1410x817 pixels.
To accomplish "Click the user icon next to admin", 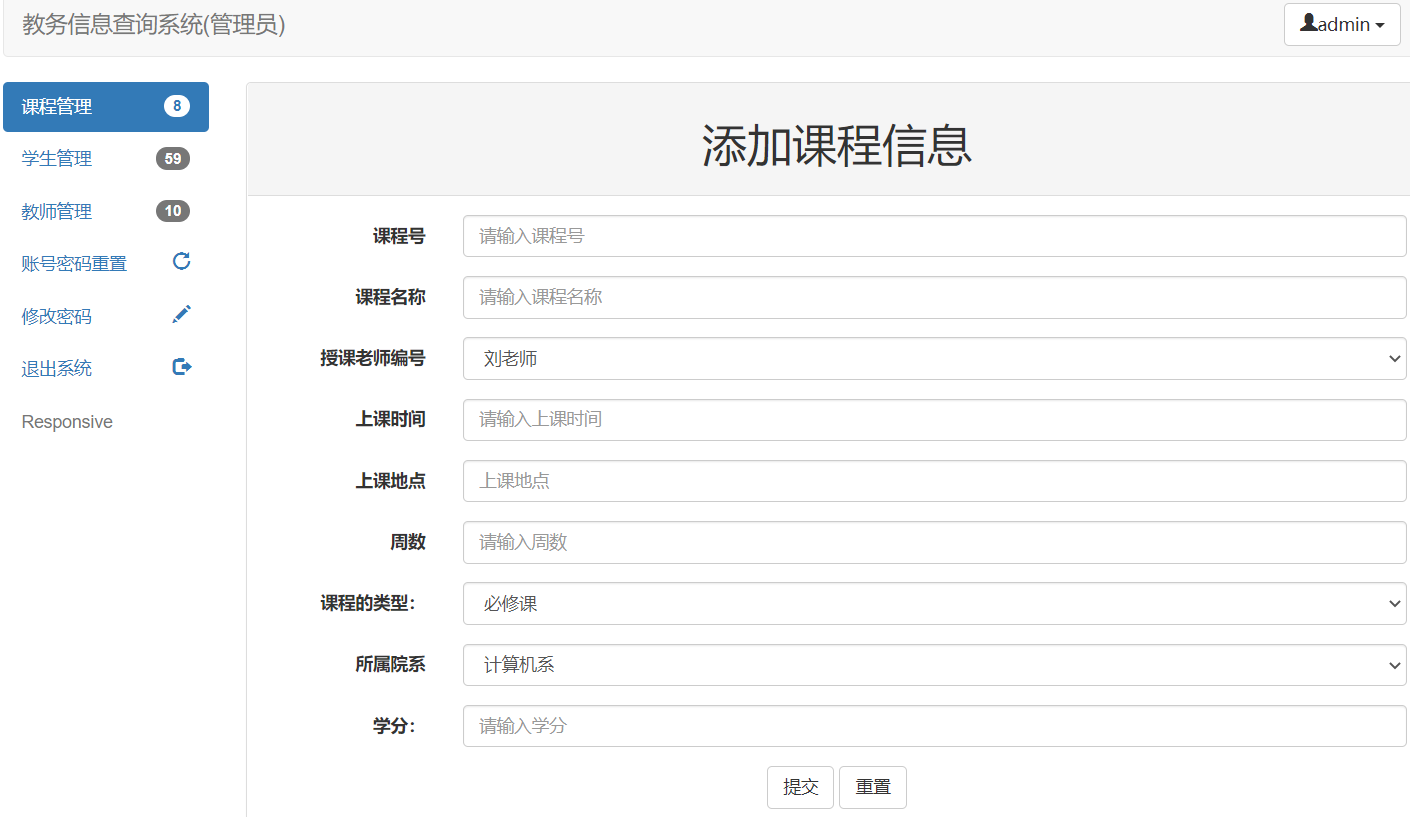I will pos(1309,23).
